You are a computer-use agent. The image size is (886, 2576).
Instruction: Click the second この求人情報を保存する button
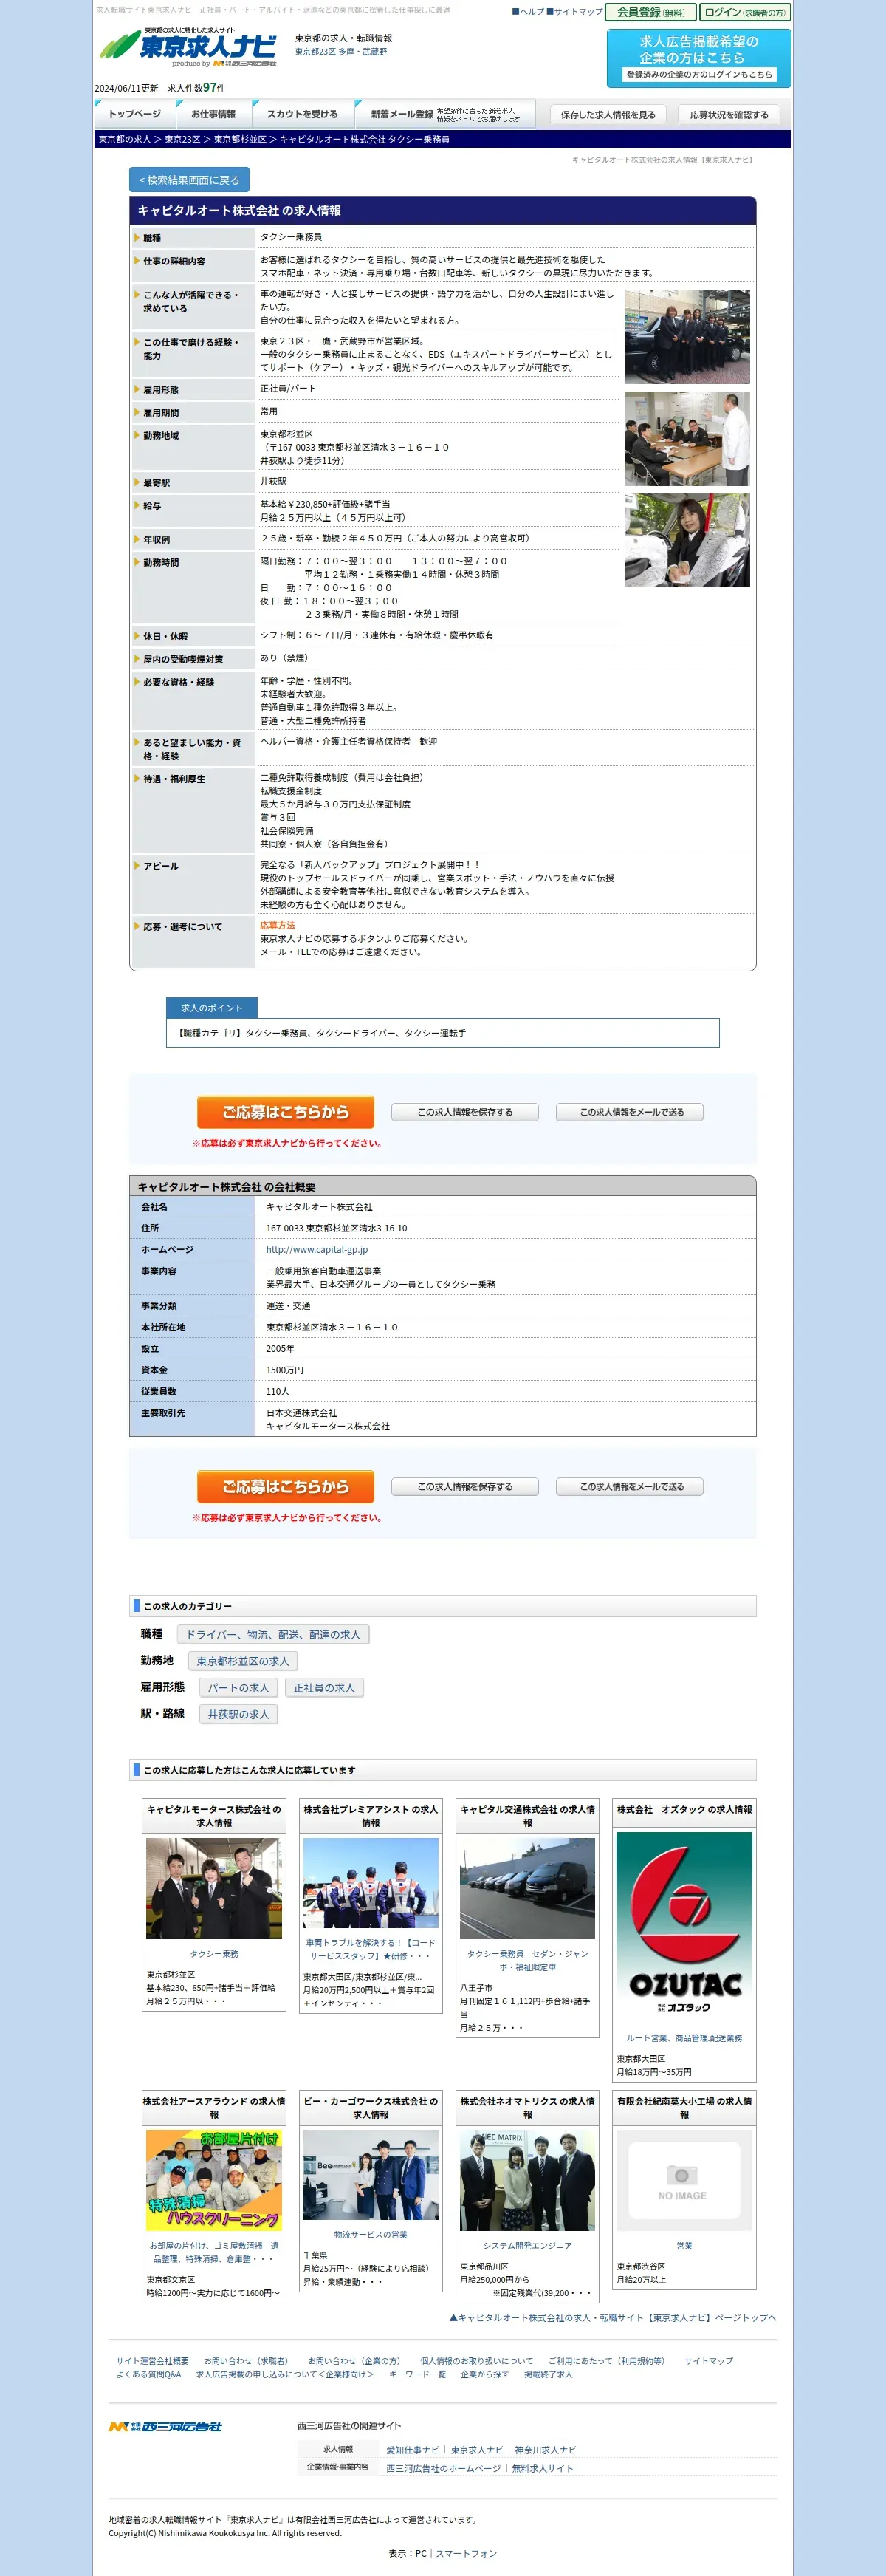point(465,1487)
